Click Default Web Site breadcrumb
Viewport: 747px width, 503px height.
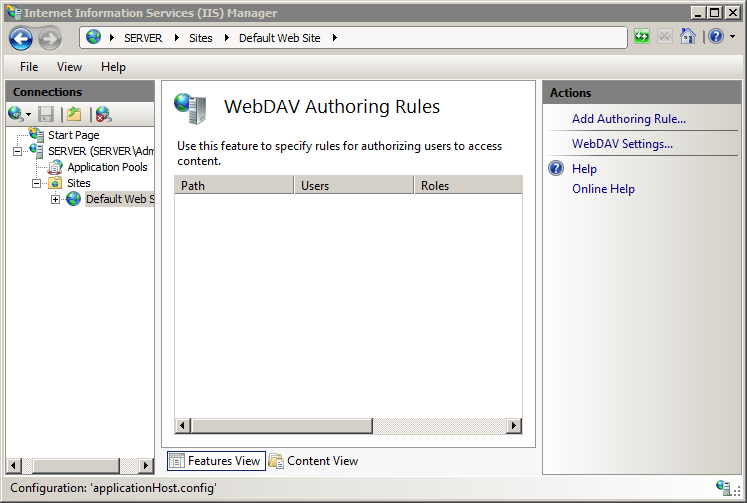(x=280, y=38)
